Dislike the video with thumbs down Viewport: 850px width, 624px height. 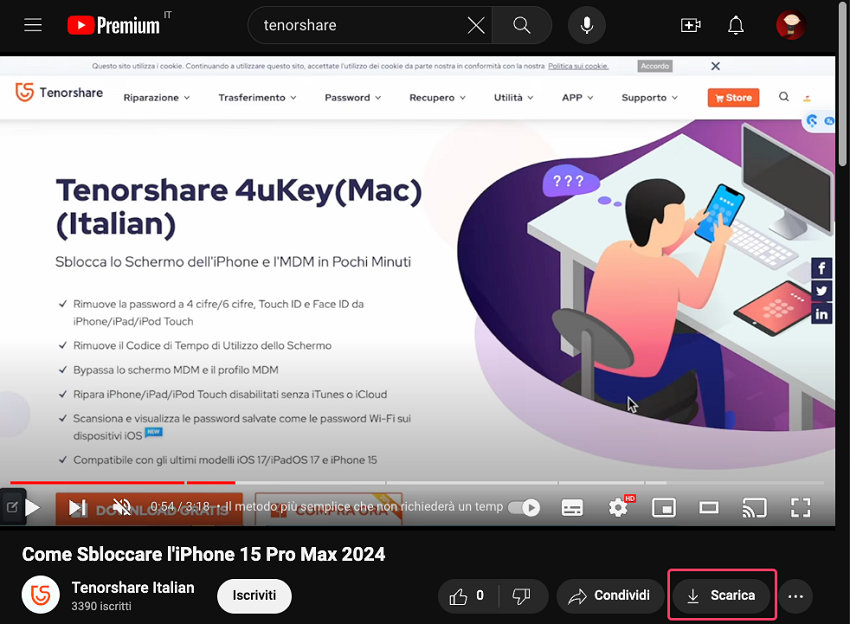coord(521,596)
